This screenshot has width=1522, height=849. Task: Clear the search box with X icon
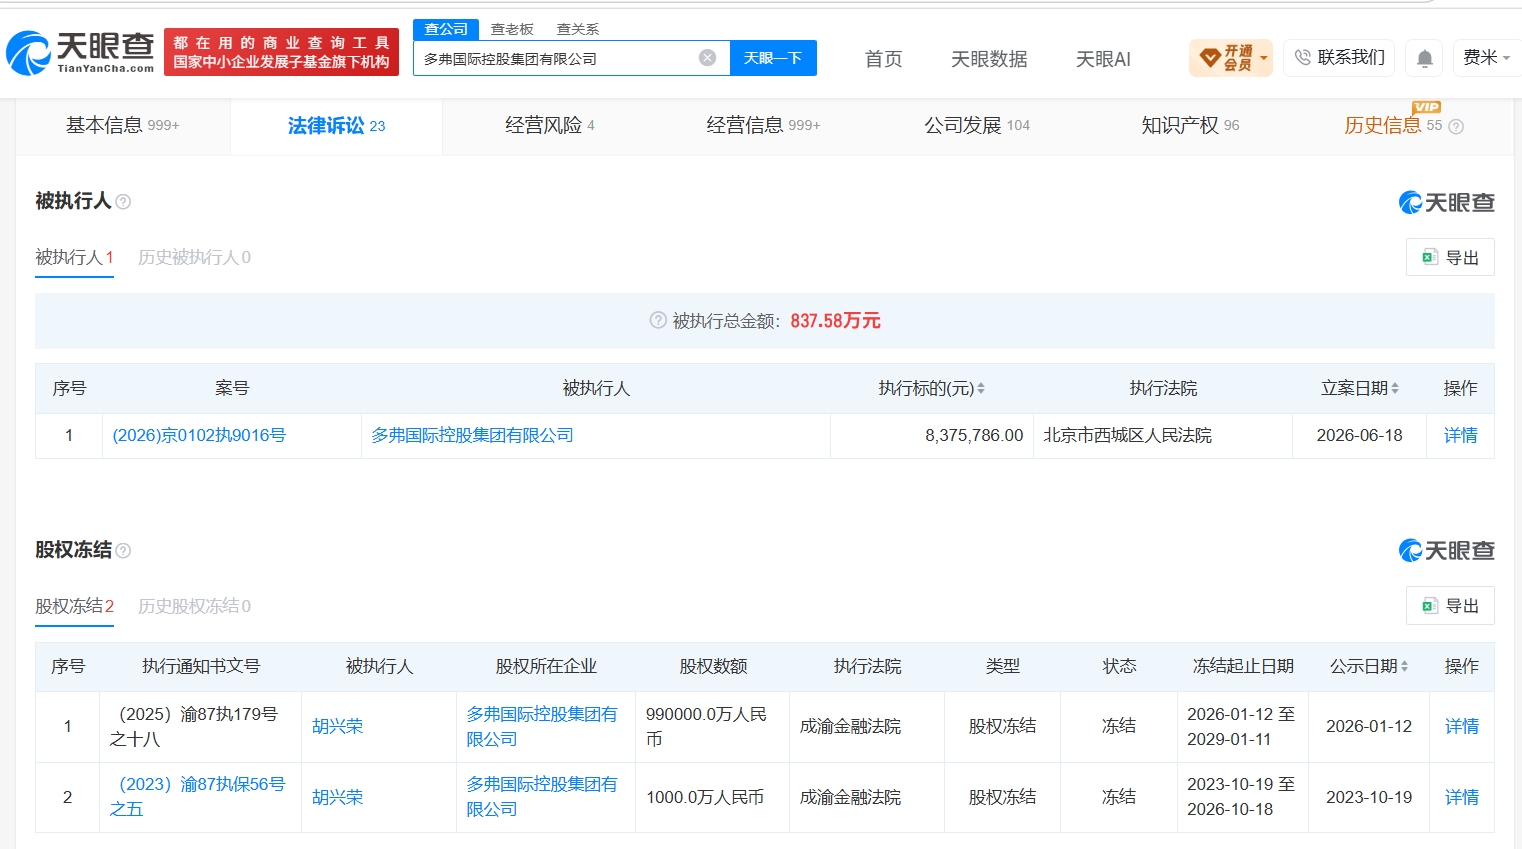tap(707, 58)
